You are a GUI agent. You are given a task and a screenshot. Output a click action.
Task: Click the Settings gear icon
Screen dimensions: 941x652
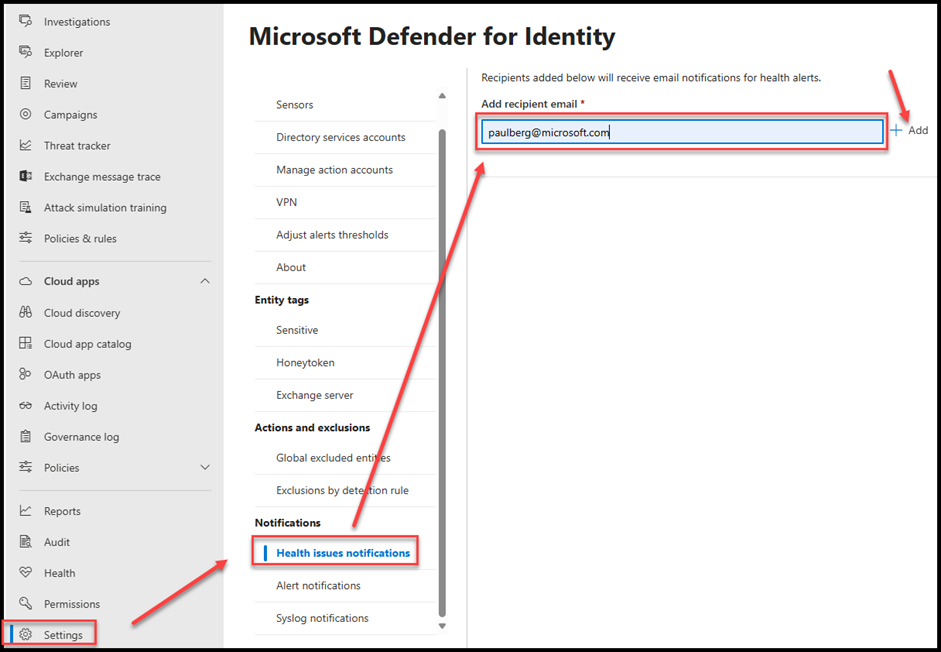coord(25,635)
